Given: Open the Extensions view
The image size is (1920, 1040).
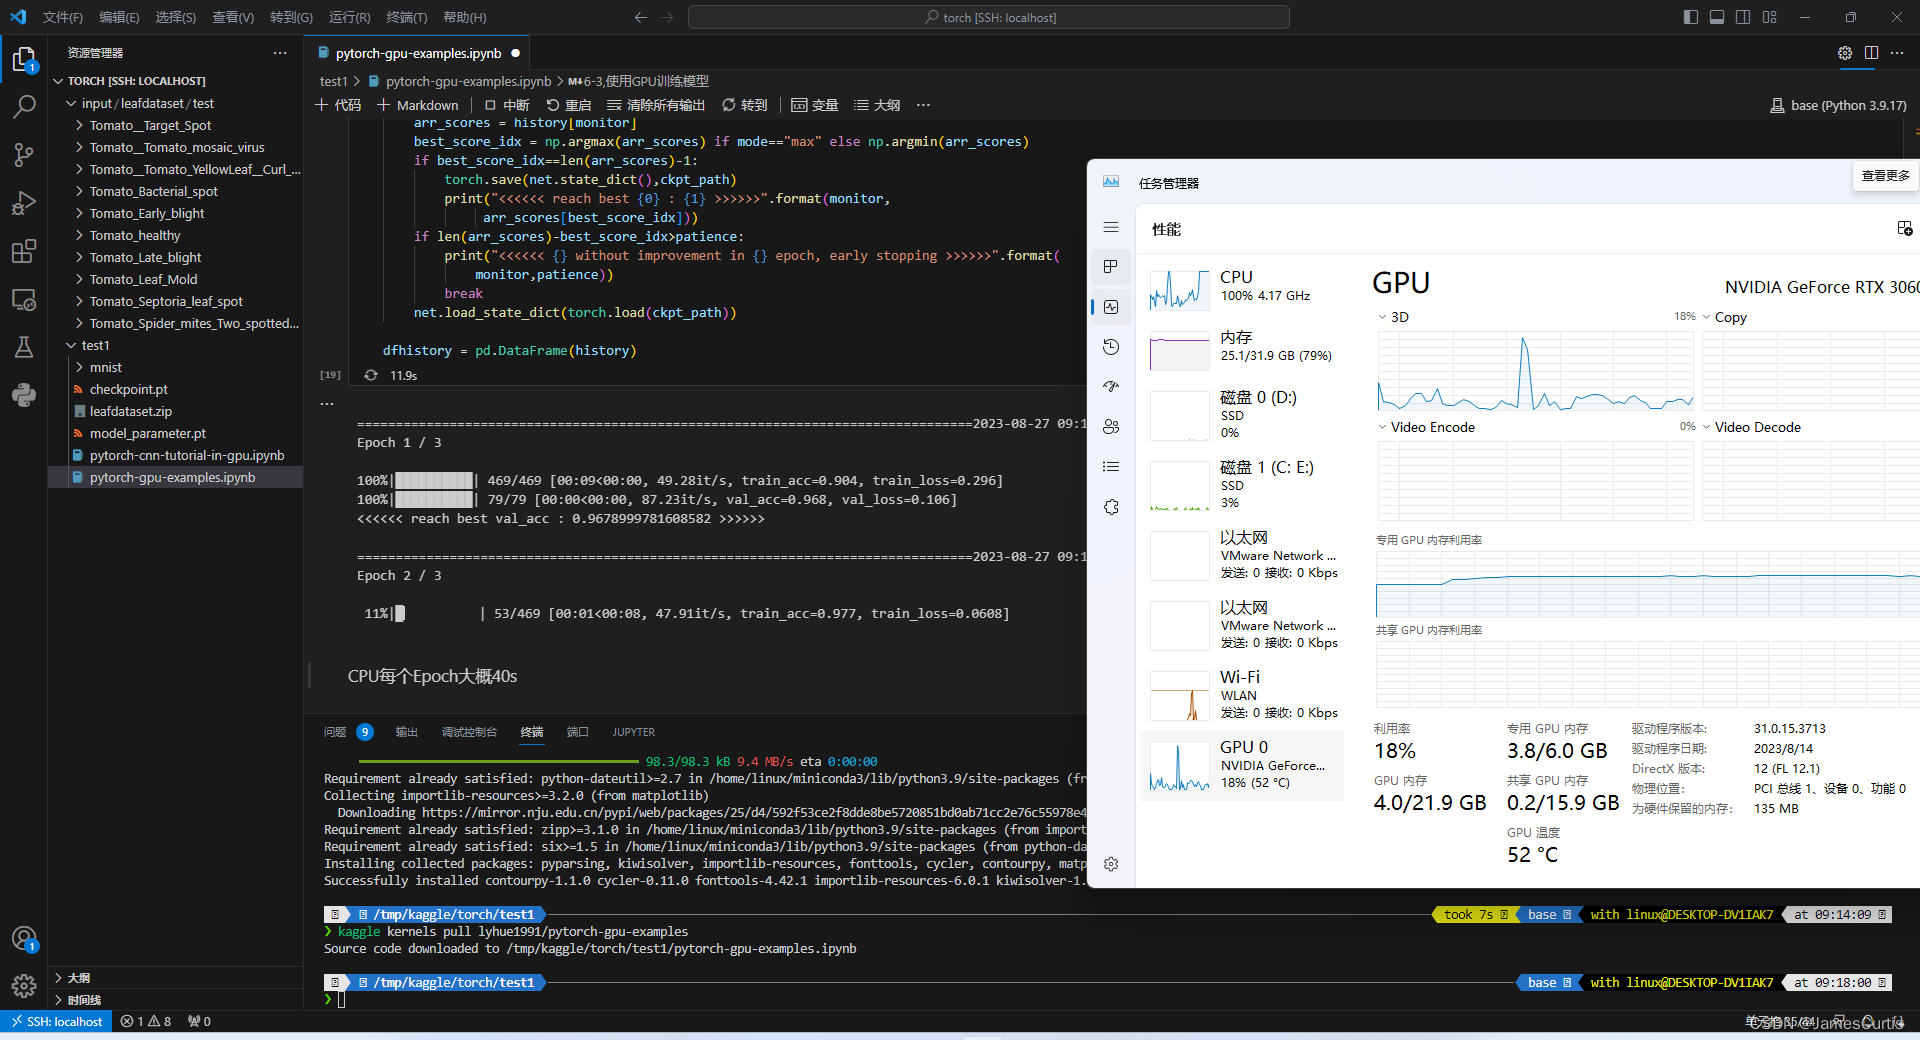Looking at the screenshot, I should (x=24, y=251).
